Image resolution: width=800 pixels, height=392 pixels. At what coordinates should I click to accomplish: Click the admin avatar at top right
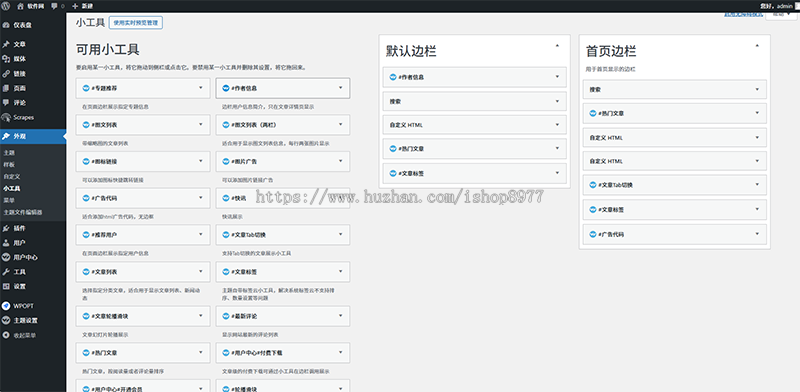(796, 6)
